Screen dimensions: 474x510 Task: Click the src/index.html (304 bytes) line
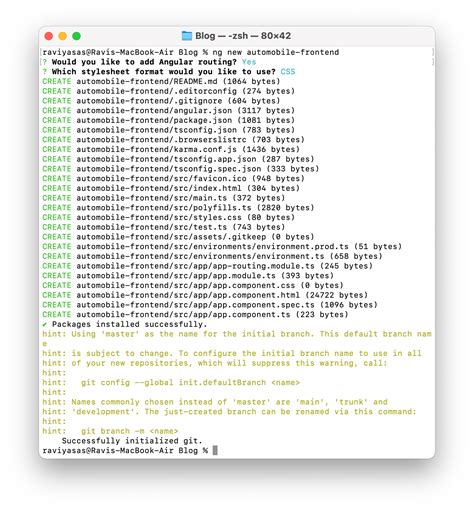click(x=171, y=188)
